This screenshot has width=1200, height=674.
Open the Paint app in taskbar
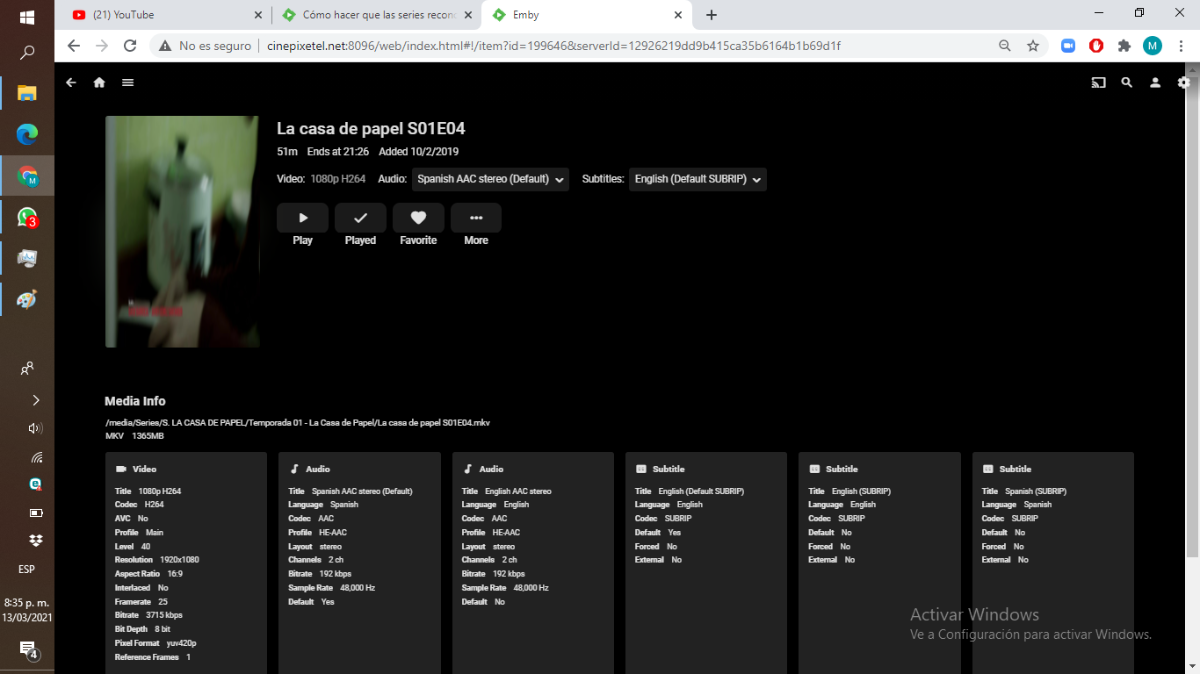(x=27, y=299)
